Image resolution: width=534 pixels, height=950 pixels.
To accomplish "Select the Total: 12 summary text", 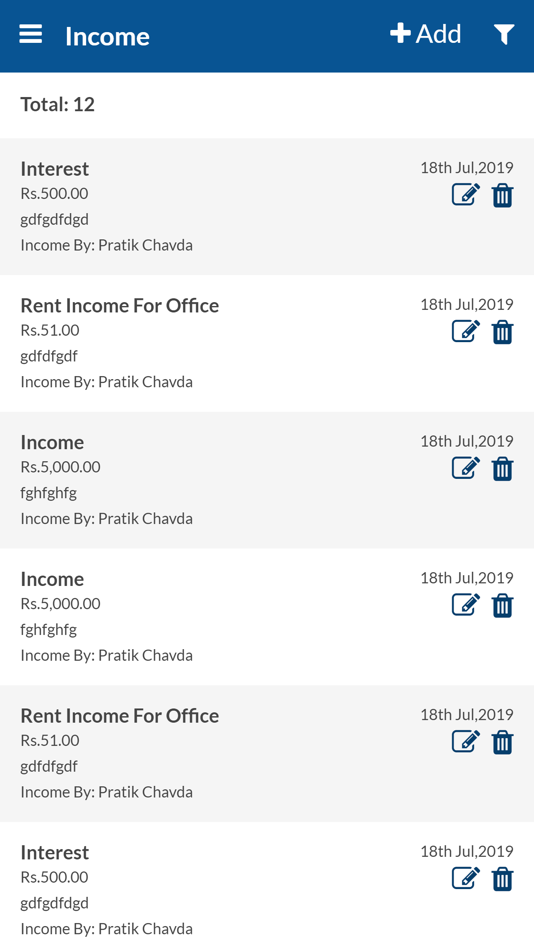I will pyautogui.click(x=58, y=104).
